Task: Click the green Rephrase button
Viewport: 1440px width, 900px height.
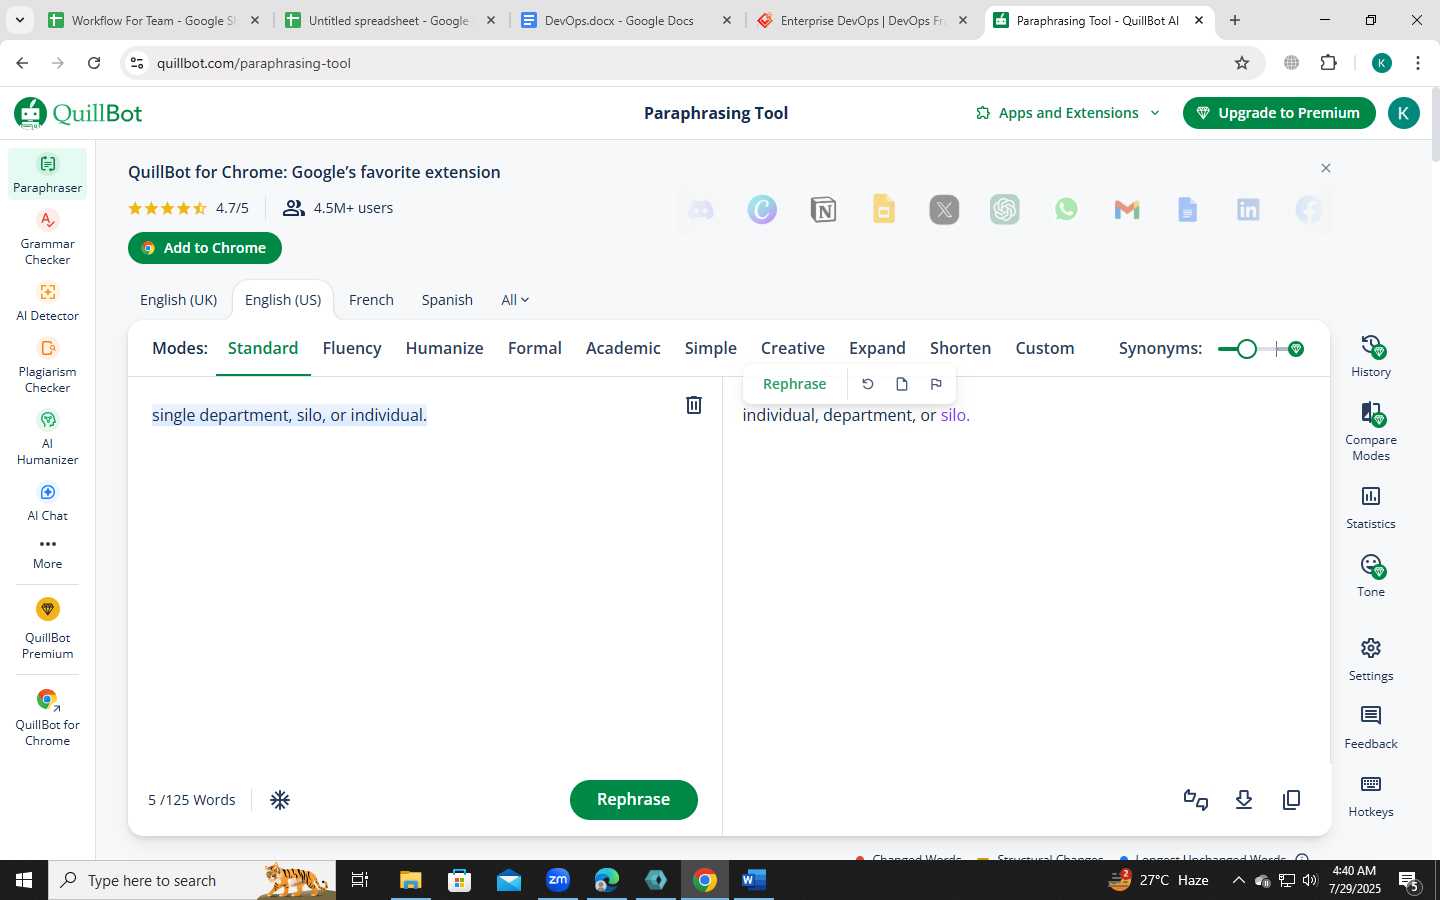Action: (633, 800)
